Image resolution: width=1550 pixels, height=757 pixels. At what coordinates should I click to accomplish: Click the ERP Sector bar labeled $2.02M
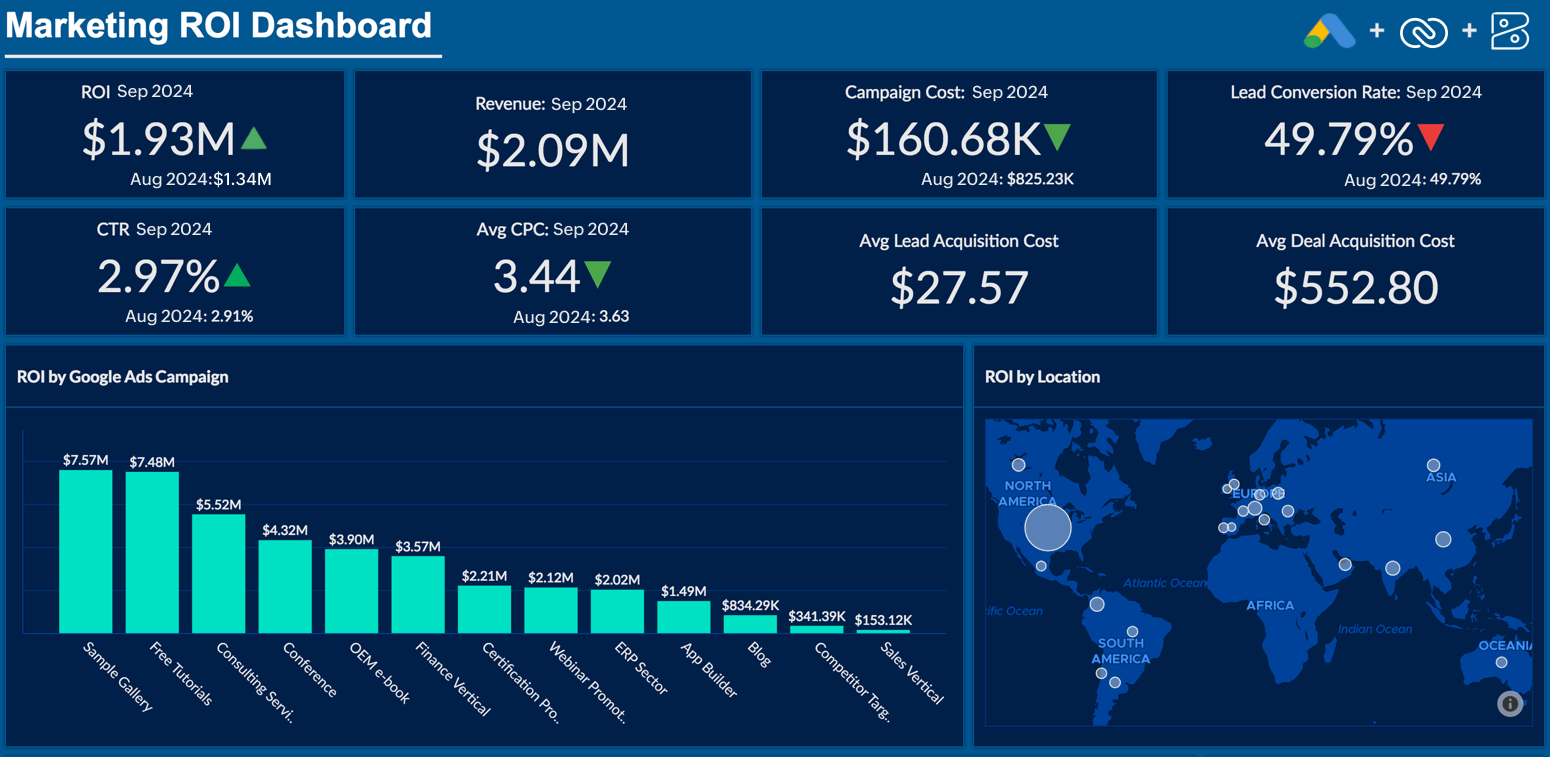(x=617, y=611)
